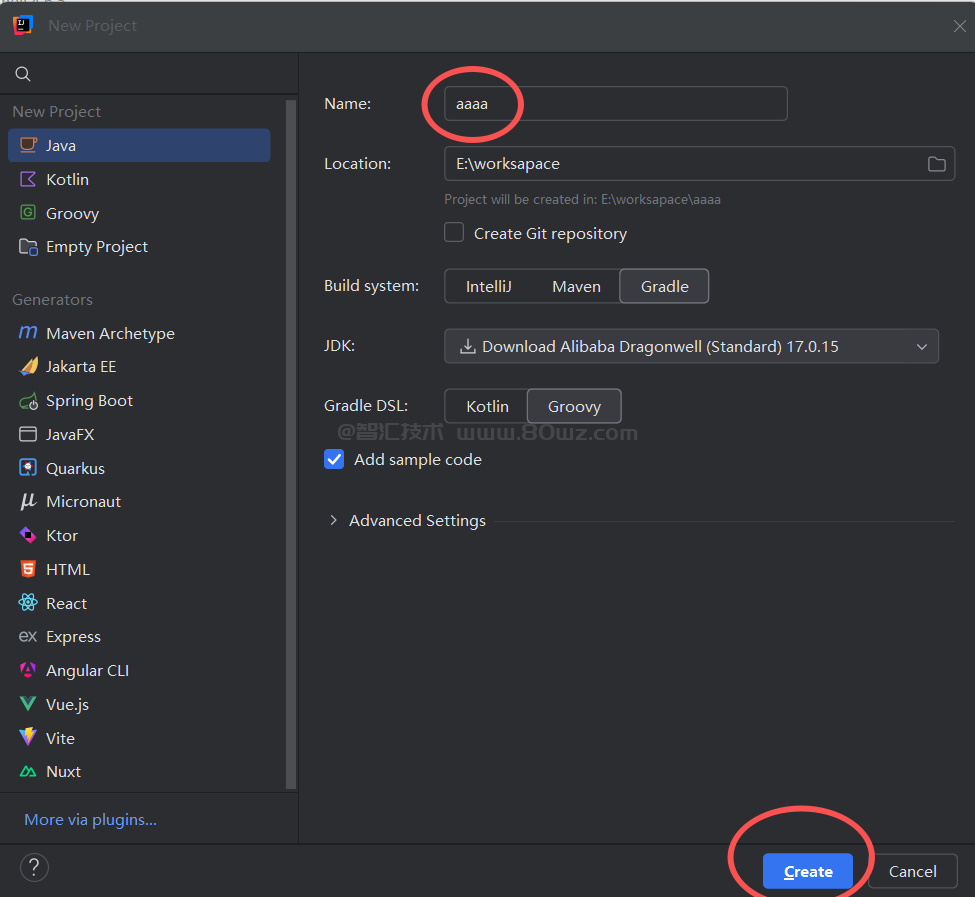
Task: Choose Gradle build system
Action: [665, 287]
